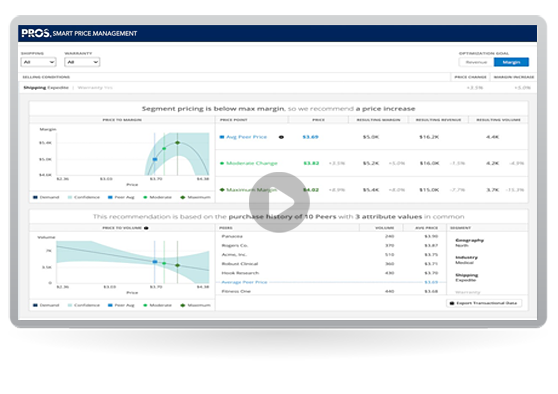
Task: Click the Margin Increase column header
Action: pyautogui.click(x=514, y=77)
